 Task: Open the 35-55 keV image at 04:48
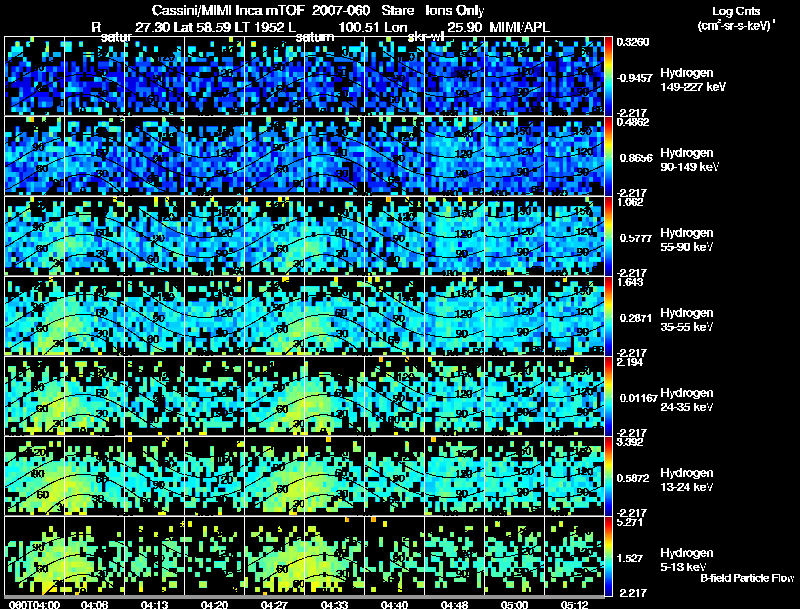click(454, 316)
